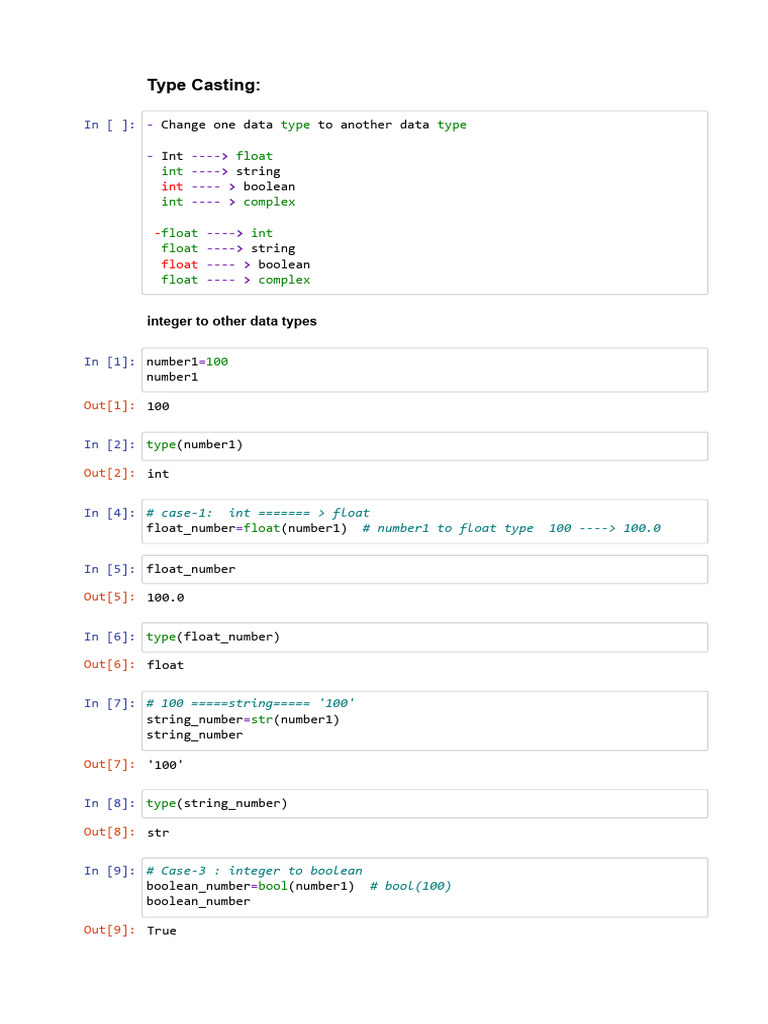Click the 'Out[1]:' prompt label

click(109, 406)
